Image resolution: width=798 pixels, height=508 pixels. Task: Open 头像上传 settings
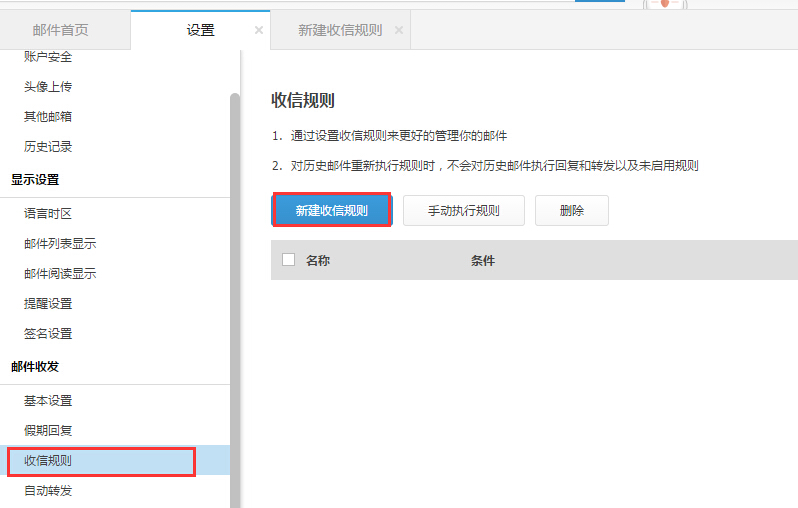(x=48, y=87)
